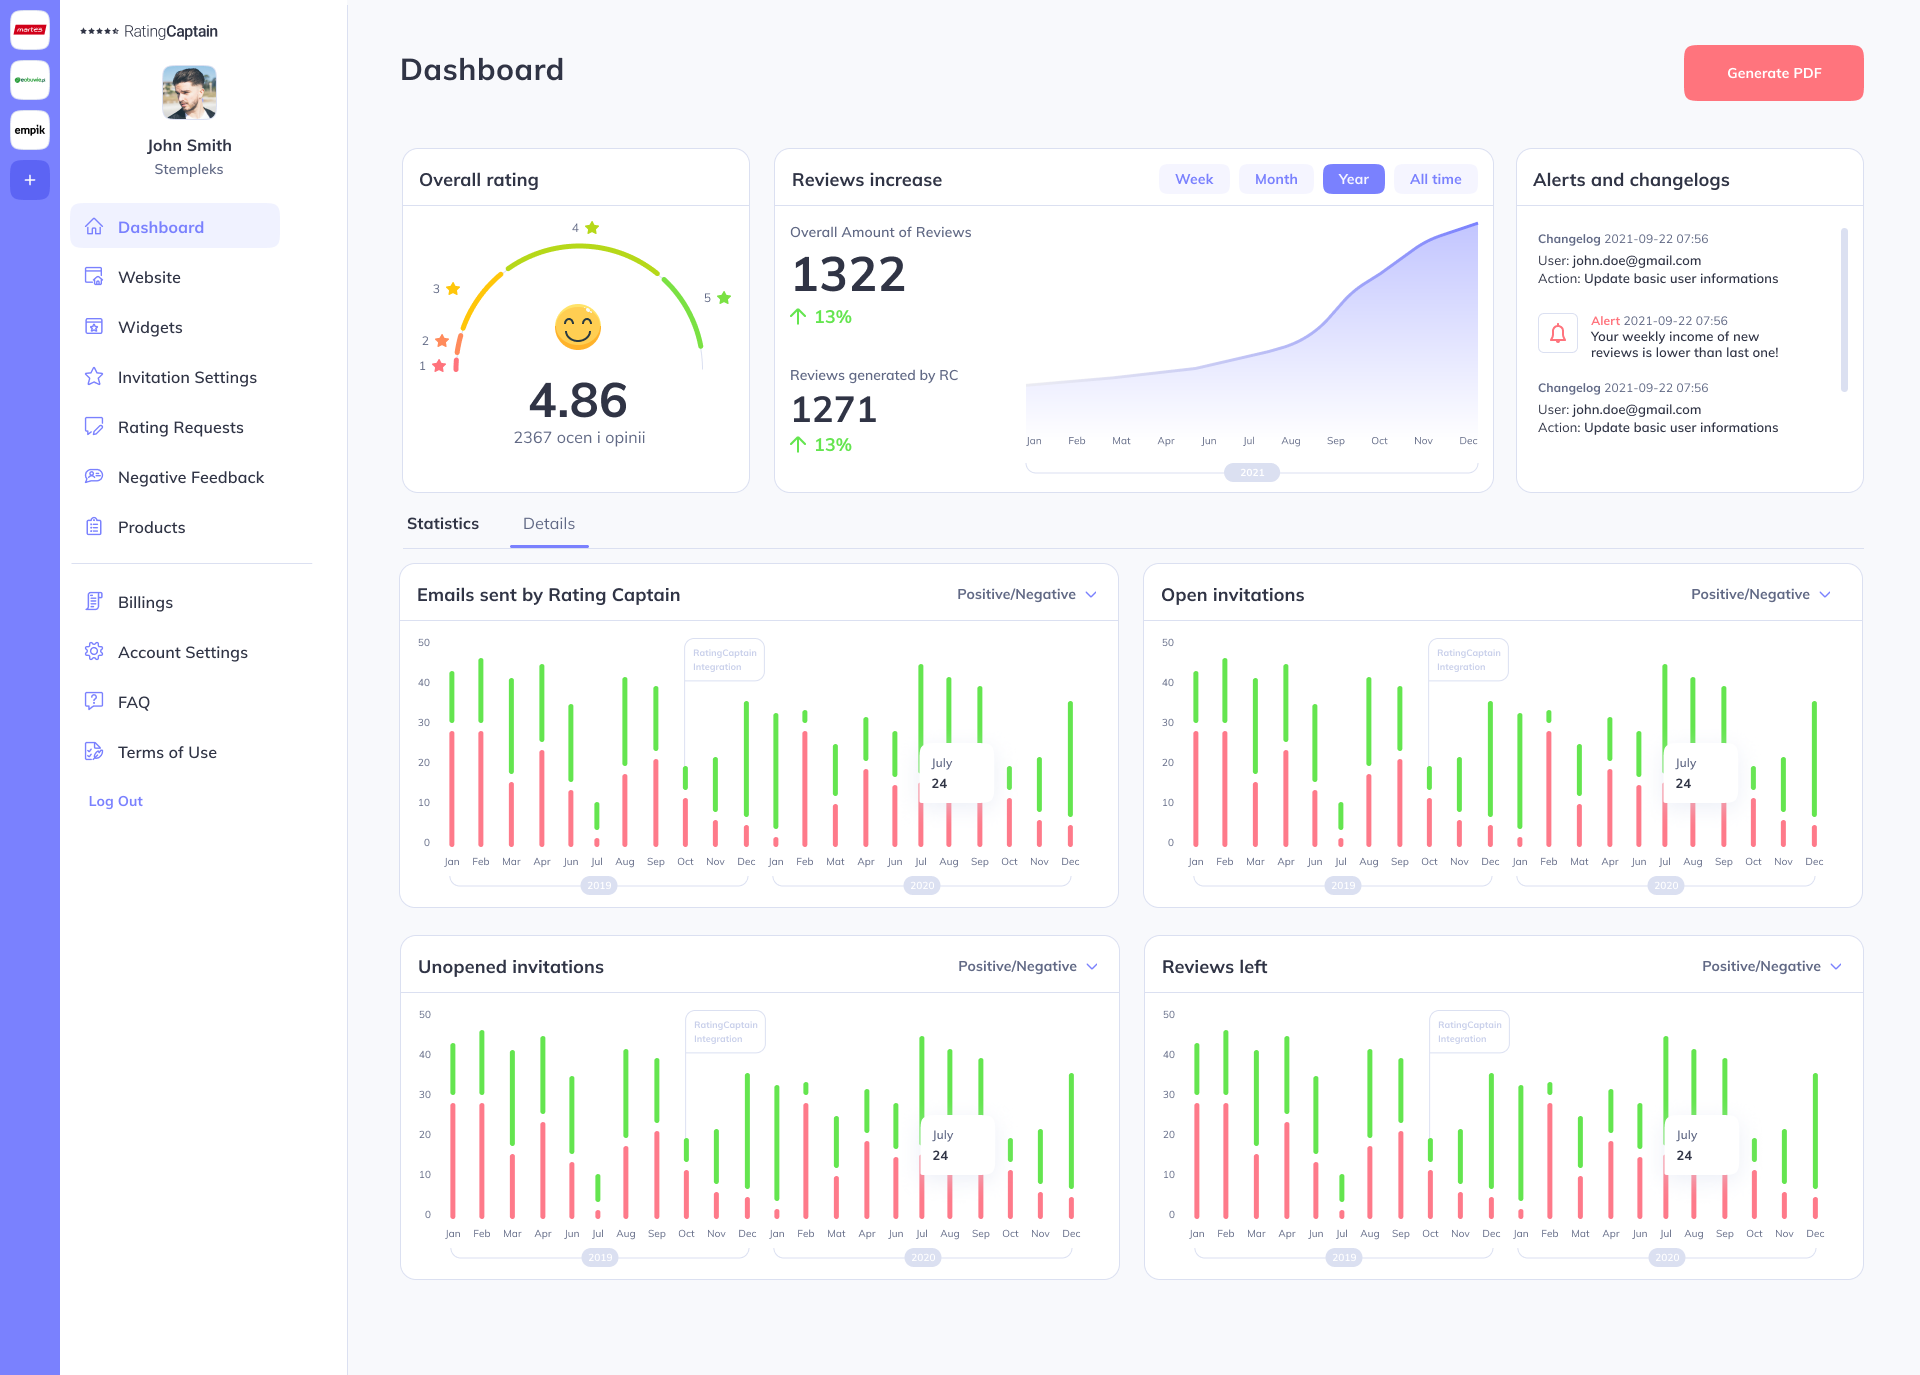Click the 1271 reviews generated by RC
The image size is (1920, 1375).
tap(834, 409)
